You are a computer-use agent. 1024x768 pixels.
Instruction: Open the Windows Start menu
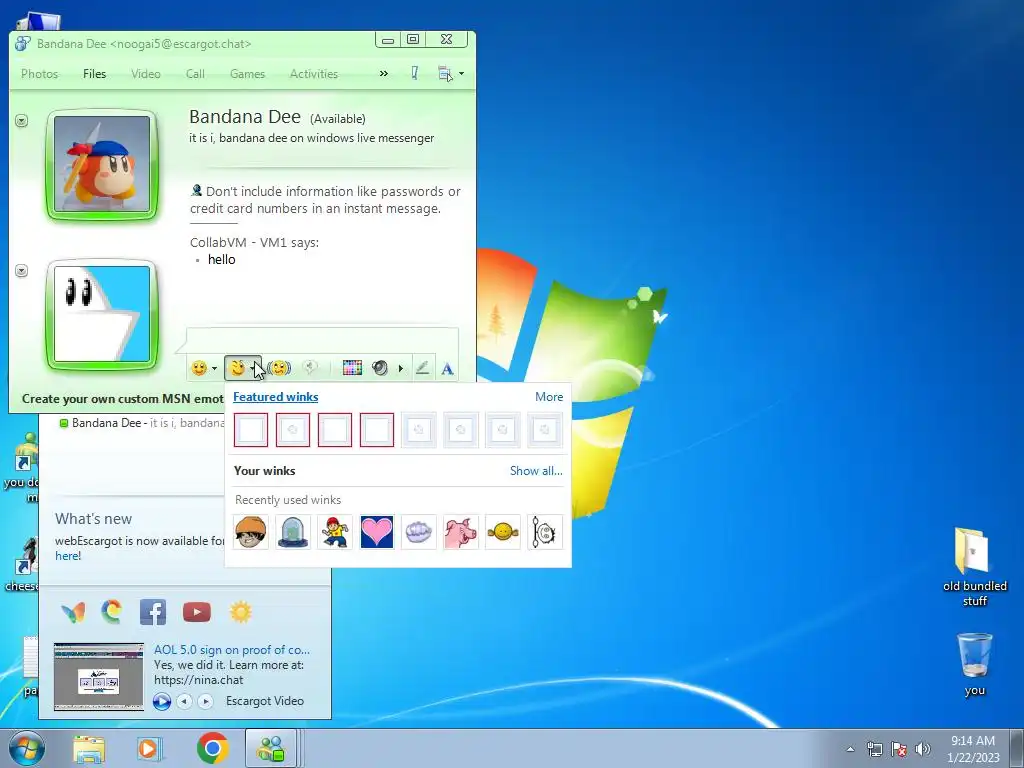[27, 748]
